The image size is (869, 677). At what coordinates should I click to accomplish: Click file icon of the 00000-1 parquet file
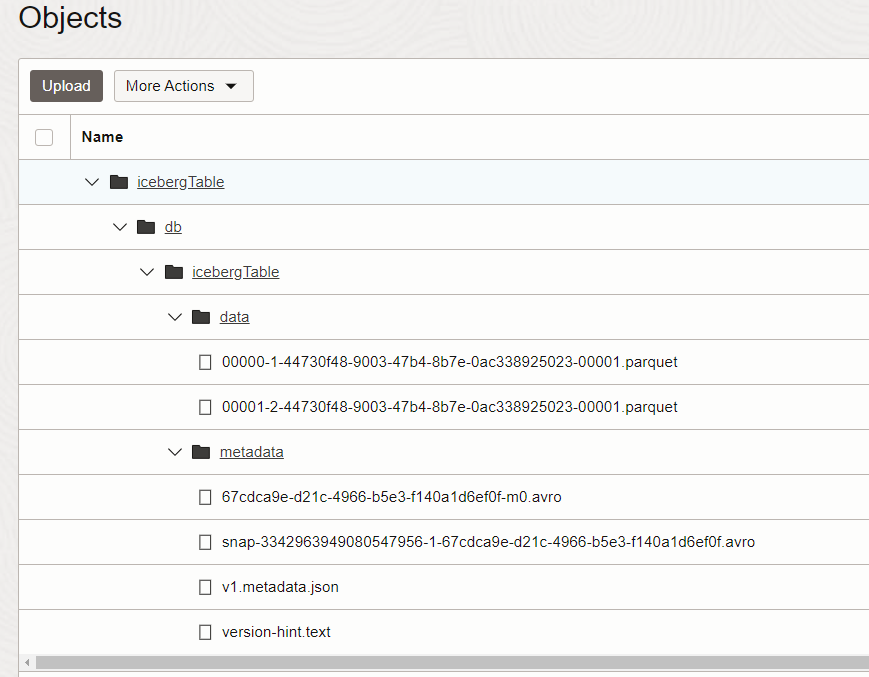point(205,362)
